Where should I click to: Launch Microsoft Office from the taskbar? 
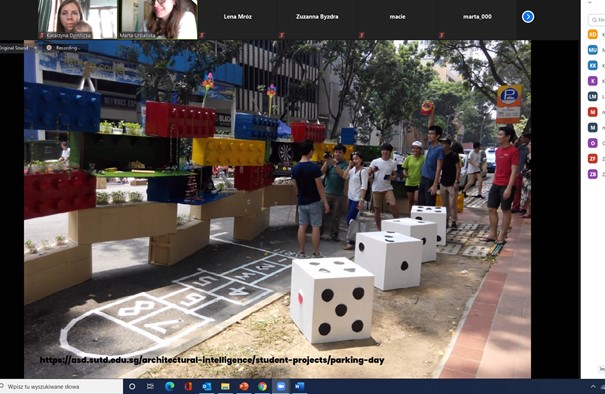[x=188, y=386]
